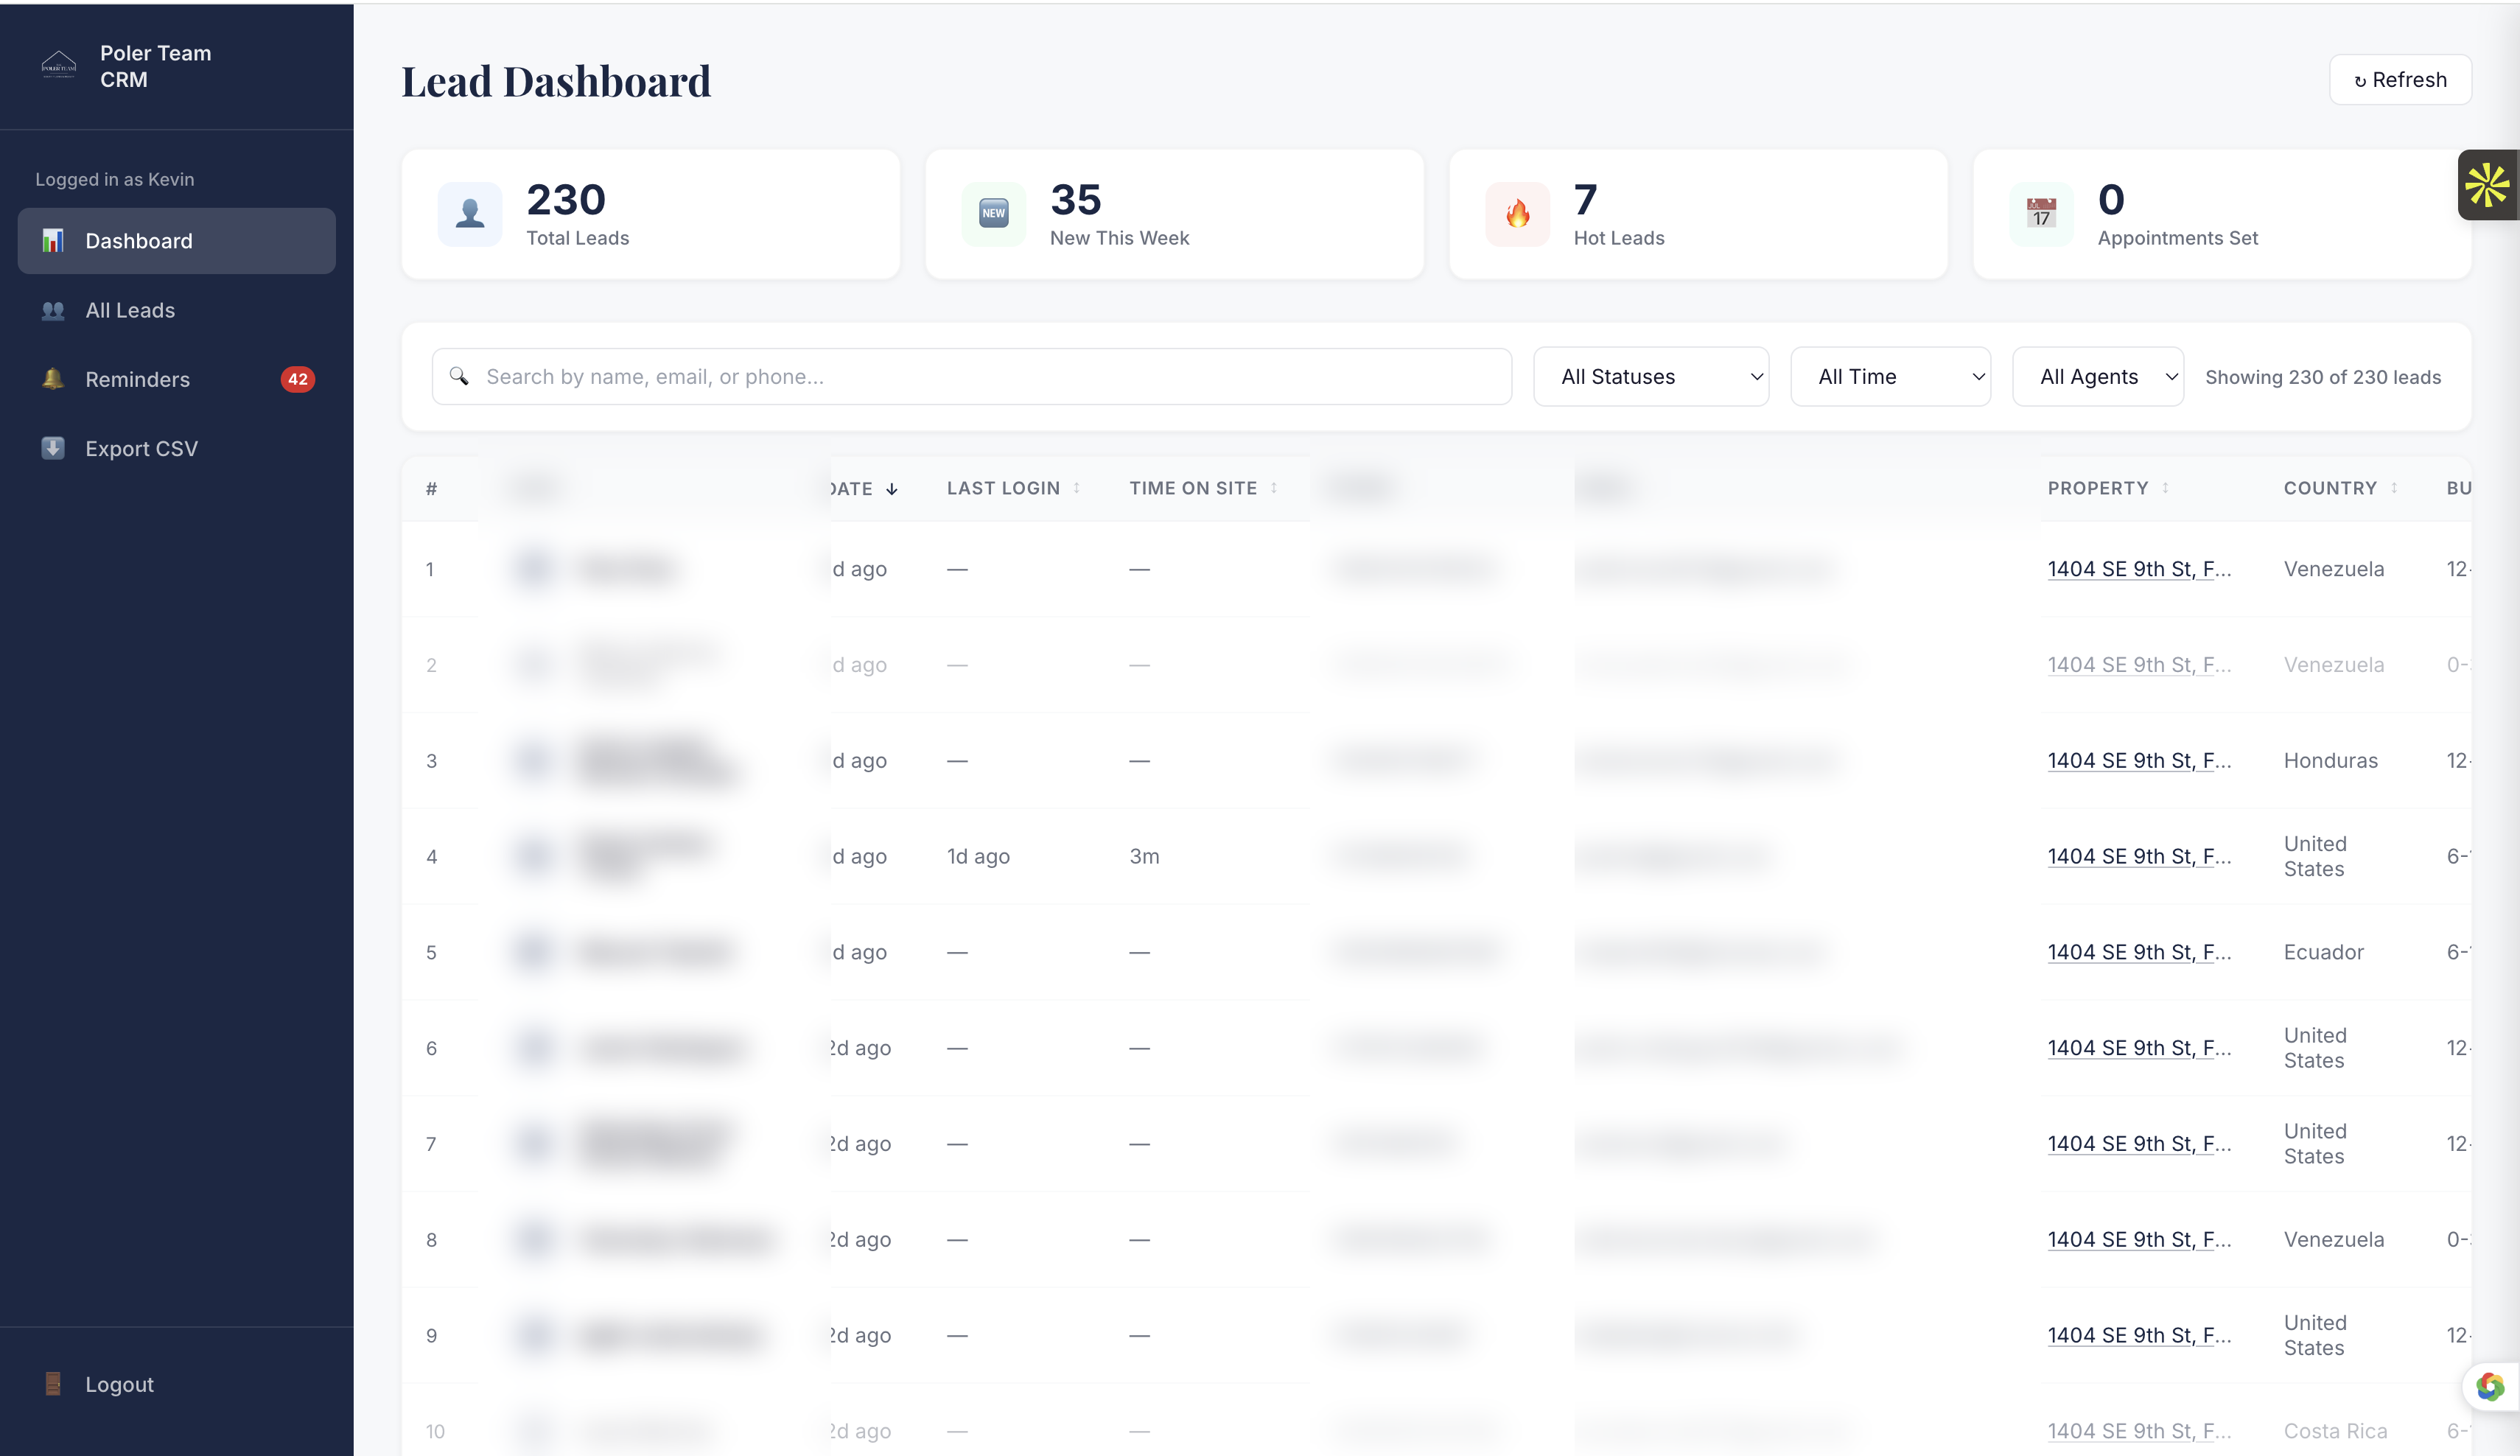The width and height of the screenshot is (2520, 1456).
Task: Click the fire icon on Hot Leads card
Action: [x=1518, y=213]
